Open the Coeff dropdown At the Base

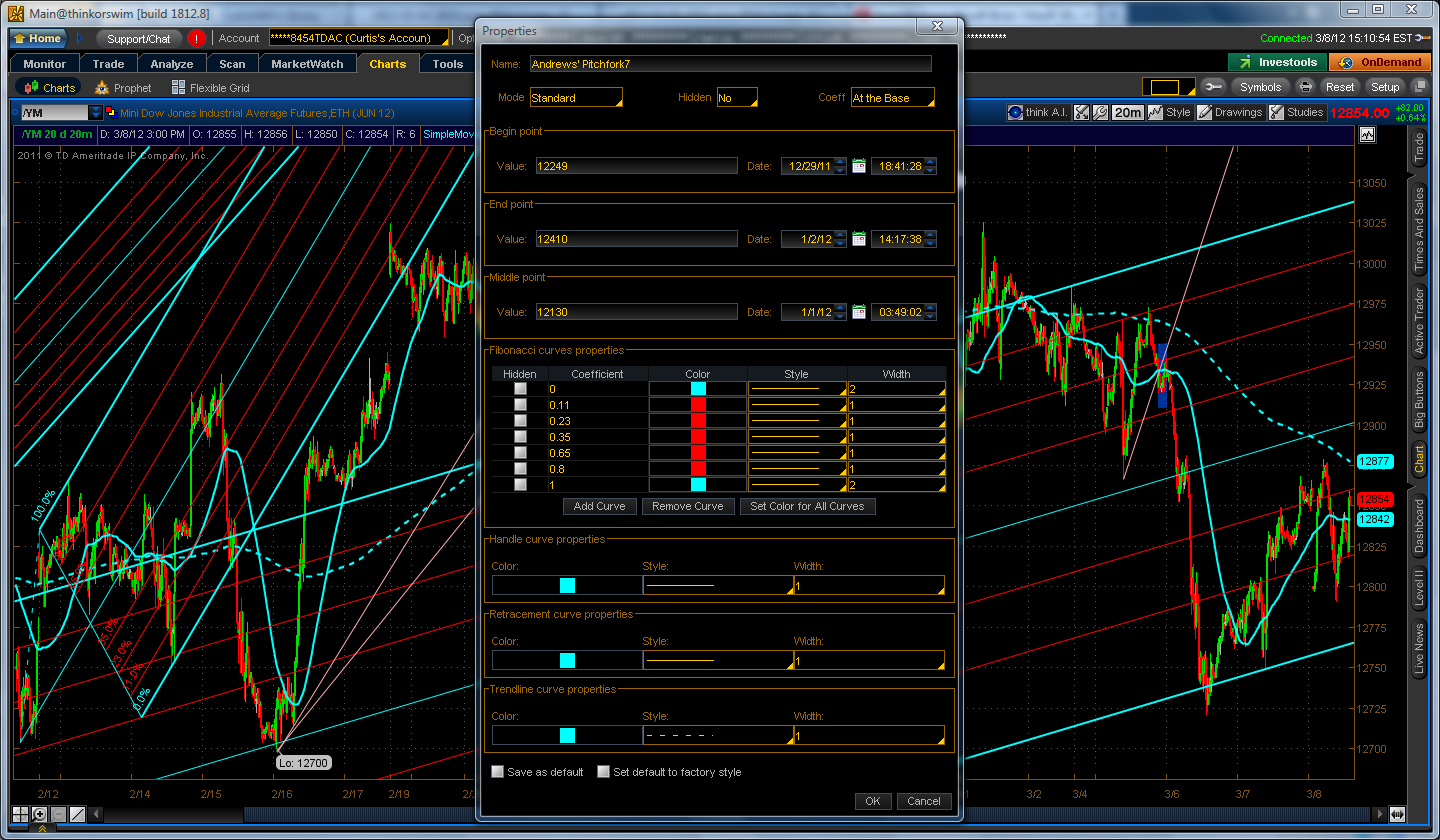(x=893, y=98)
